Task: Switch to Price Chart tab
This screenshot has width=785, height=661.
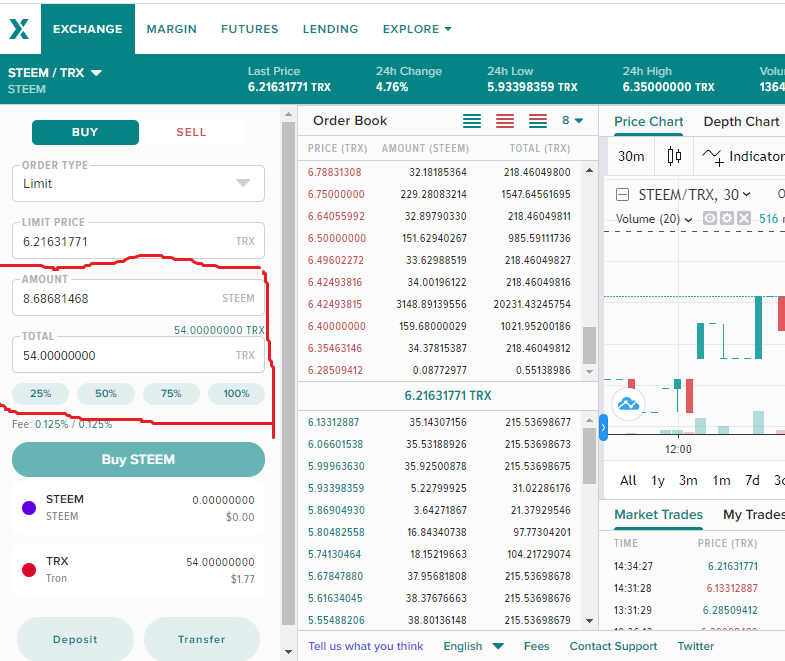Action: click(648, 122)
